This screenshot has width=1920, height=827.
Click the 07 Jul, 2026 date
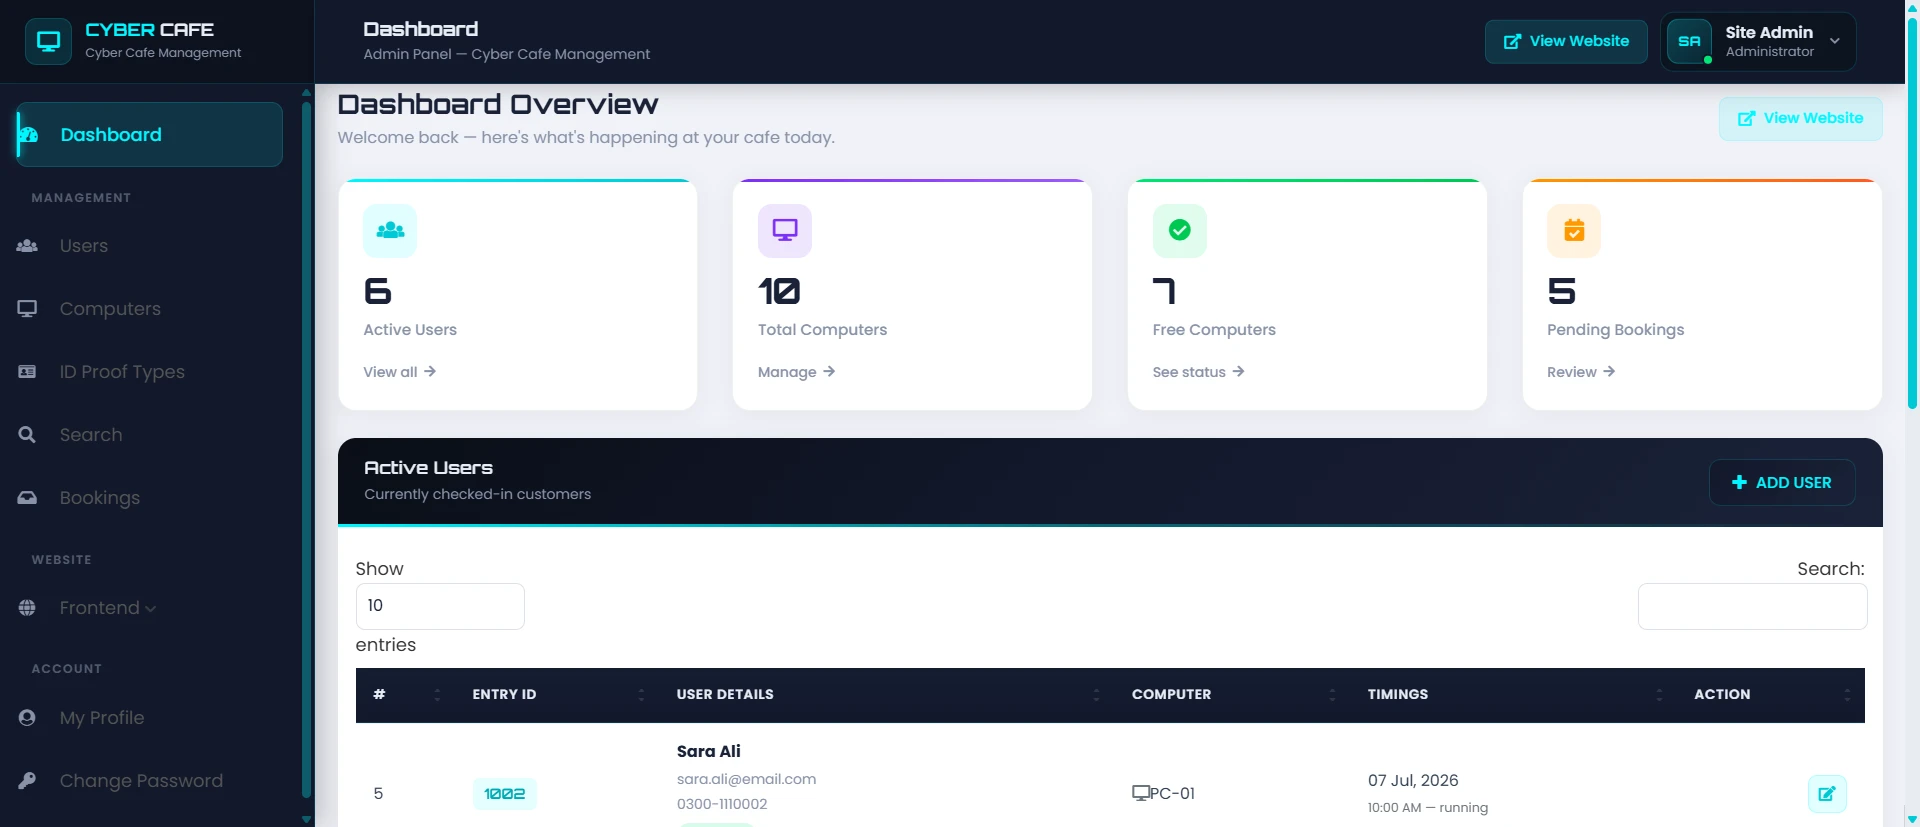pos(1413,781)
